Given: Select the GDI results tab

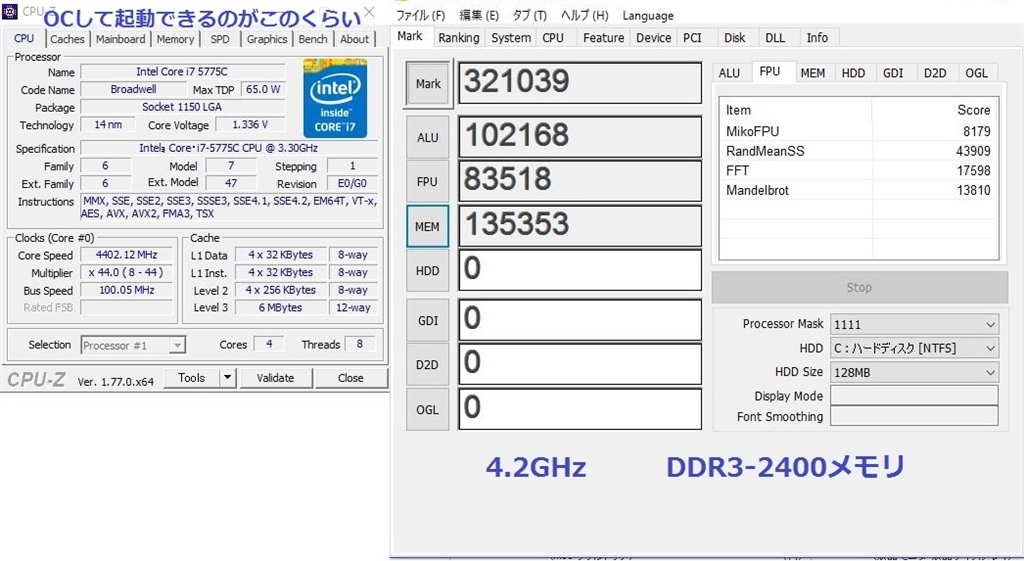Looking at the screenshot, I should (893, 73).
